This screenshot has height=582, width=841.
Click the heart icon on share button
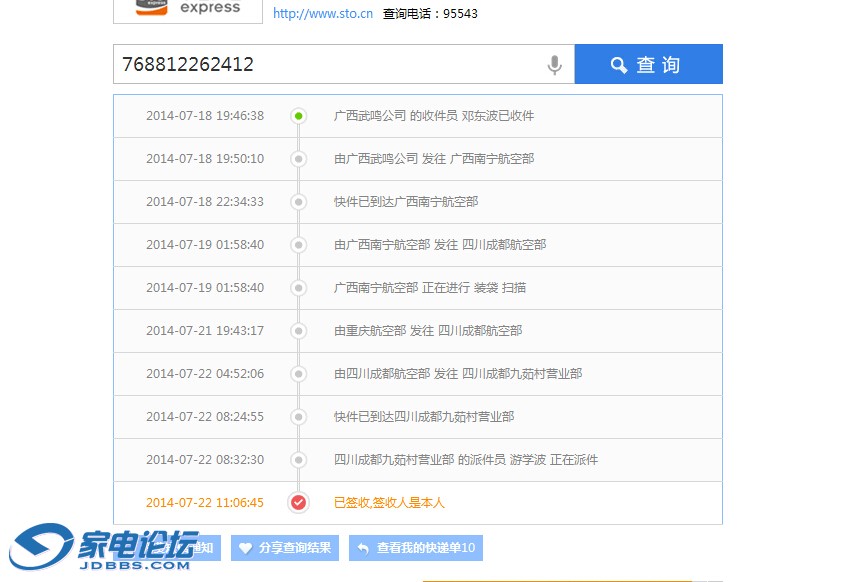point(245,548)
